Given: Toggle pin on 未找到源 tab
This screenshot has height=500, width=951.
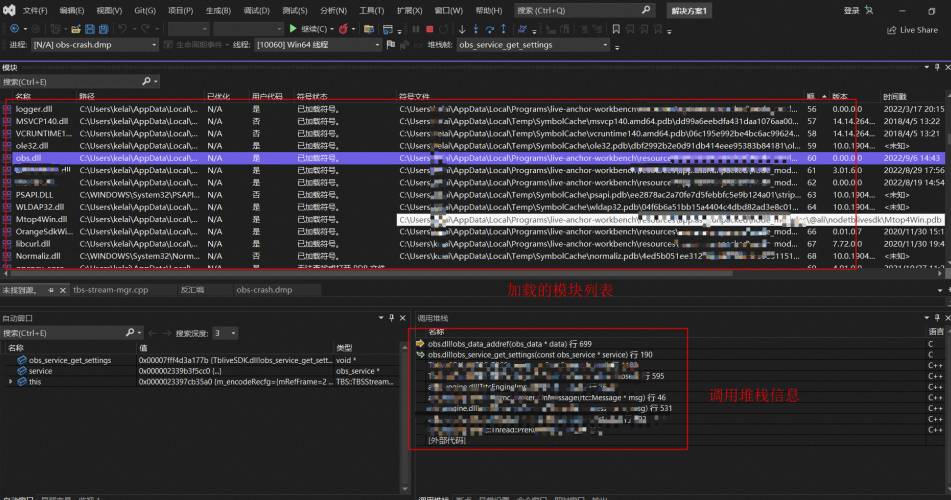Looking at the screenshot, I should 51,290.
